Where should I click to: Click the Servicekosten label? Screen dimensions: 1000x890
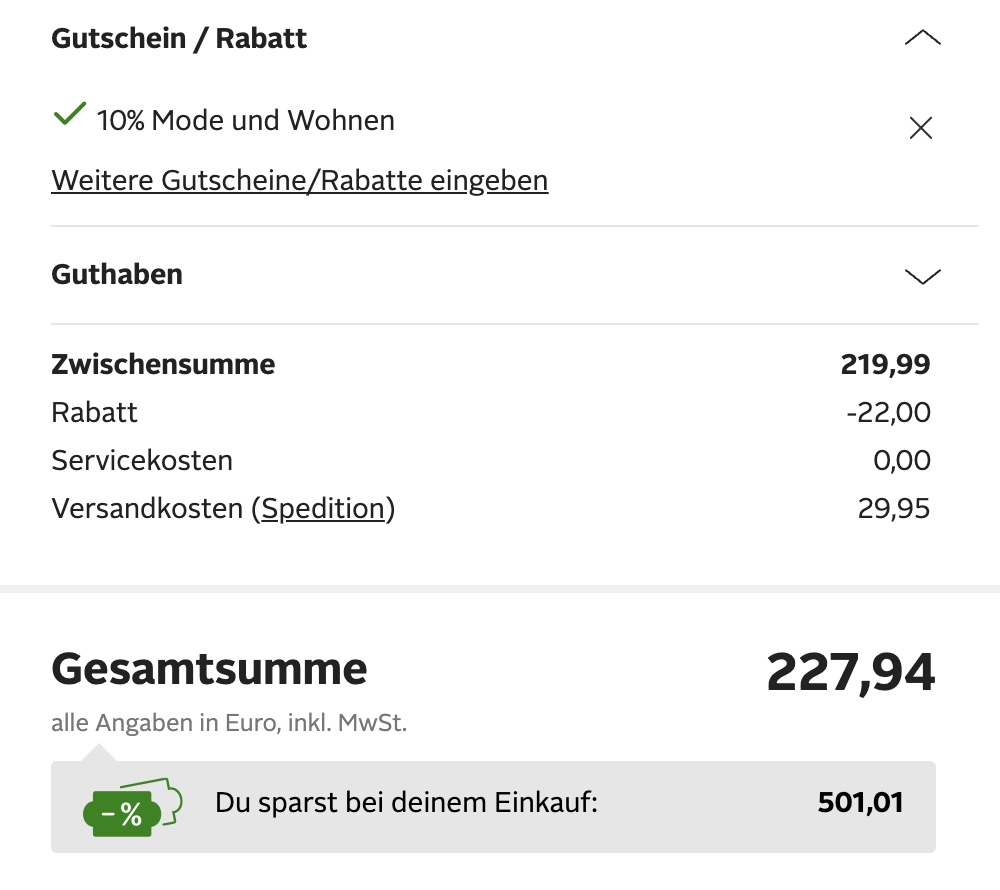tap(142, 461)
